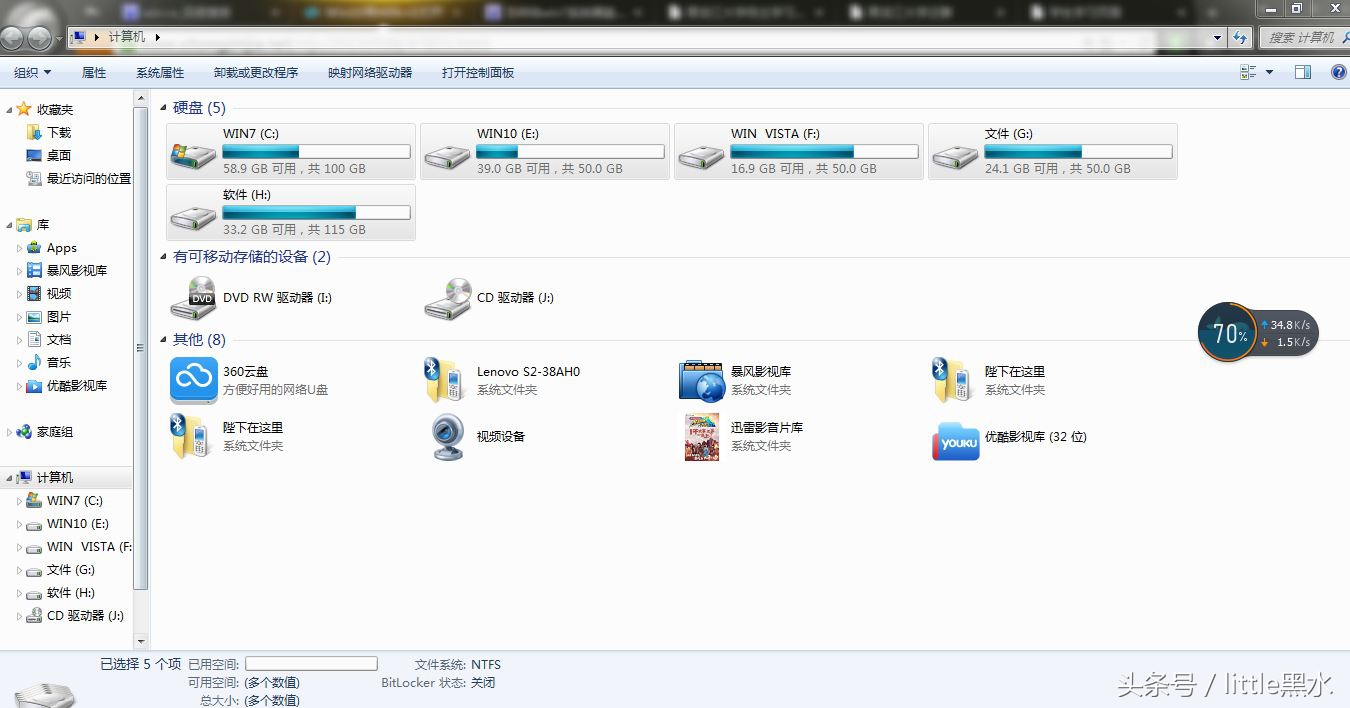Open the Lenovo S2-38AH0 Bluetooth folder icon

click(x=443, y=380)
